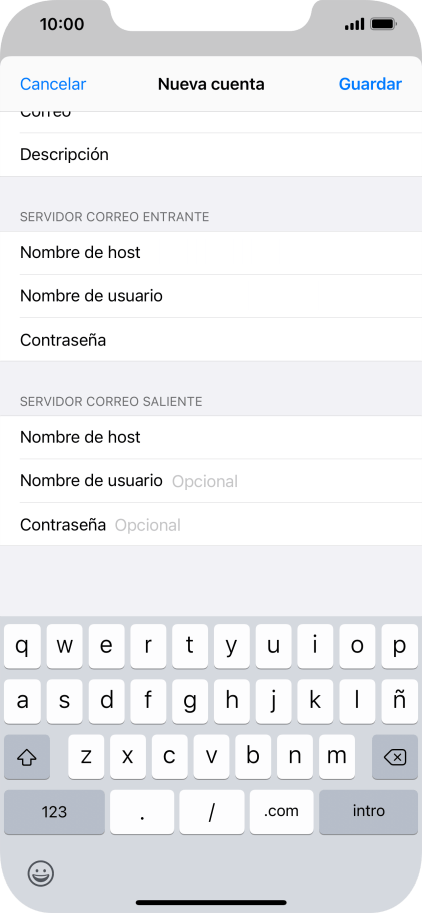Viewport: 422px width, 913px height.
Task: Toggle the shift key arrow
Action: [27, 756]
